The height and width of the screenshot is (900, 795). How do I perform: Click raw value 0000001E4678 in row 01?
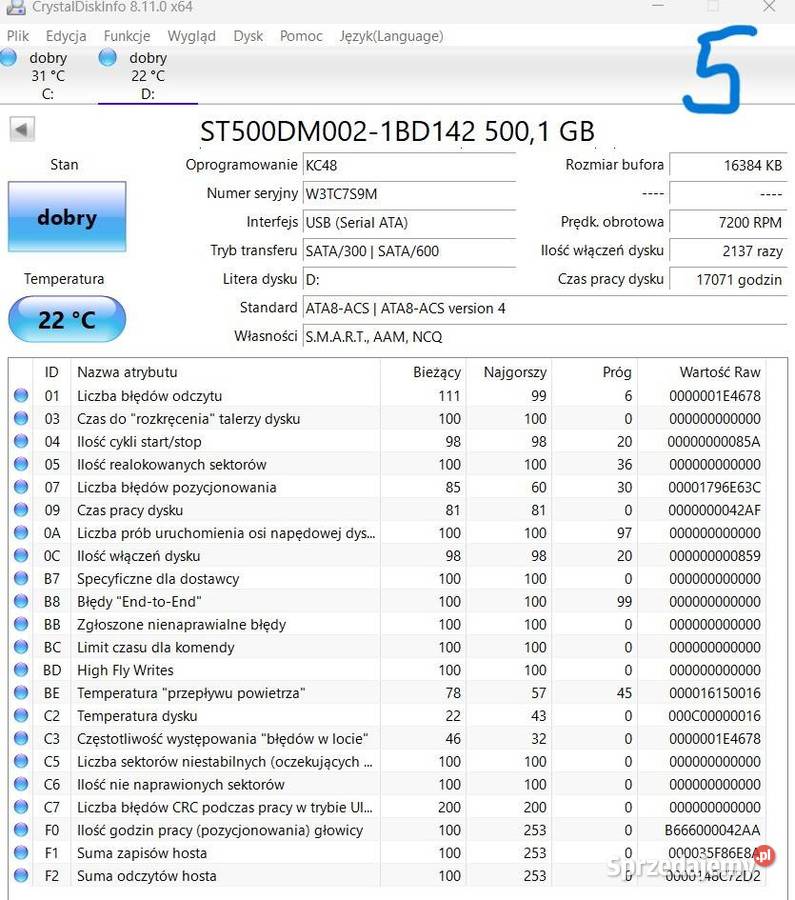point(715,395)
